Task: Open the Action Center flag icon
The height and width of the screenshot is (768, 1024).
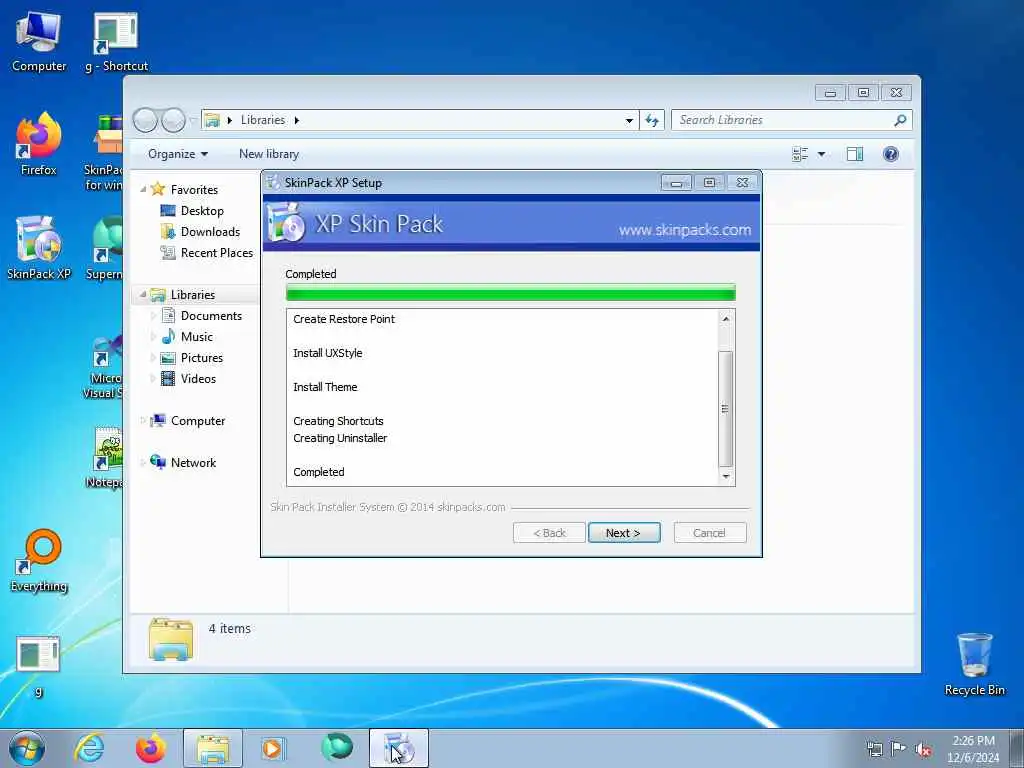Action: pos(899,749)
